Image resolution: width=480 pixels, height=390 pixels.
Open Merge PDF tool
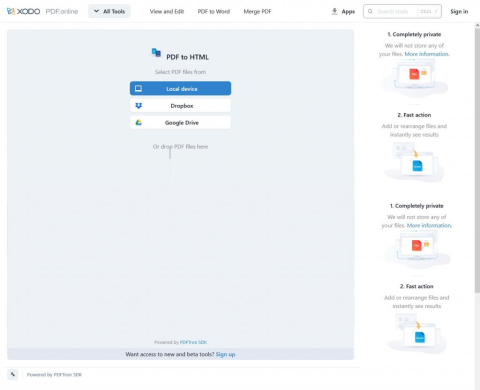[x=257, y=11]
